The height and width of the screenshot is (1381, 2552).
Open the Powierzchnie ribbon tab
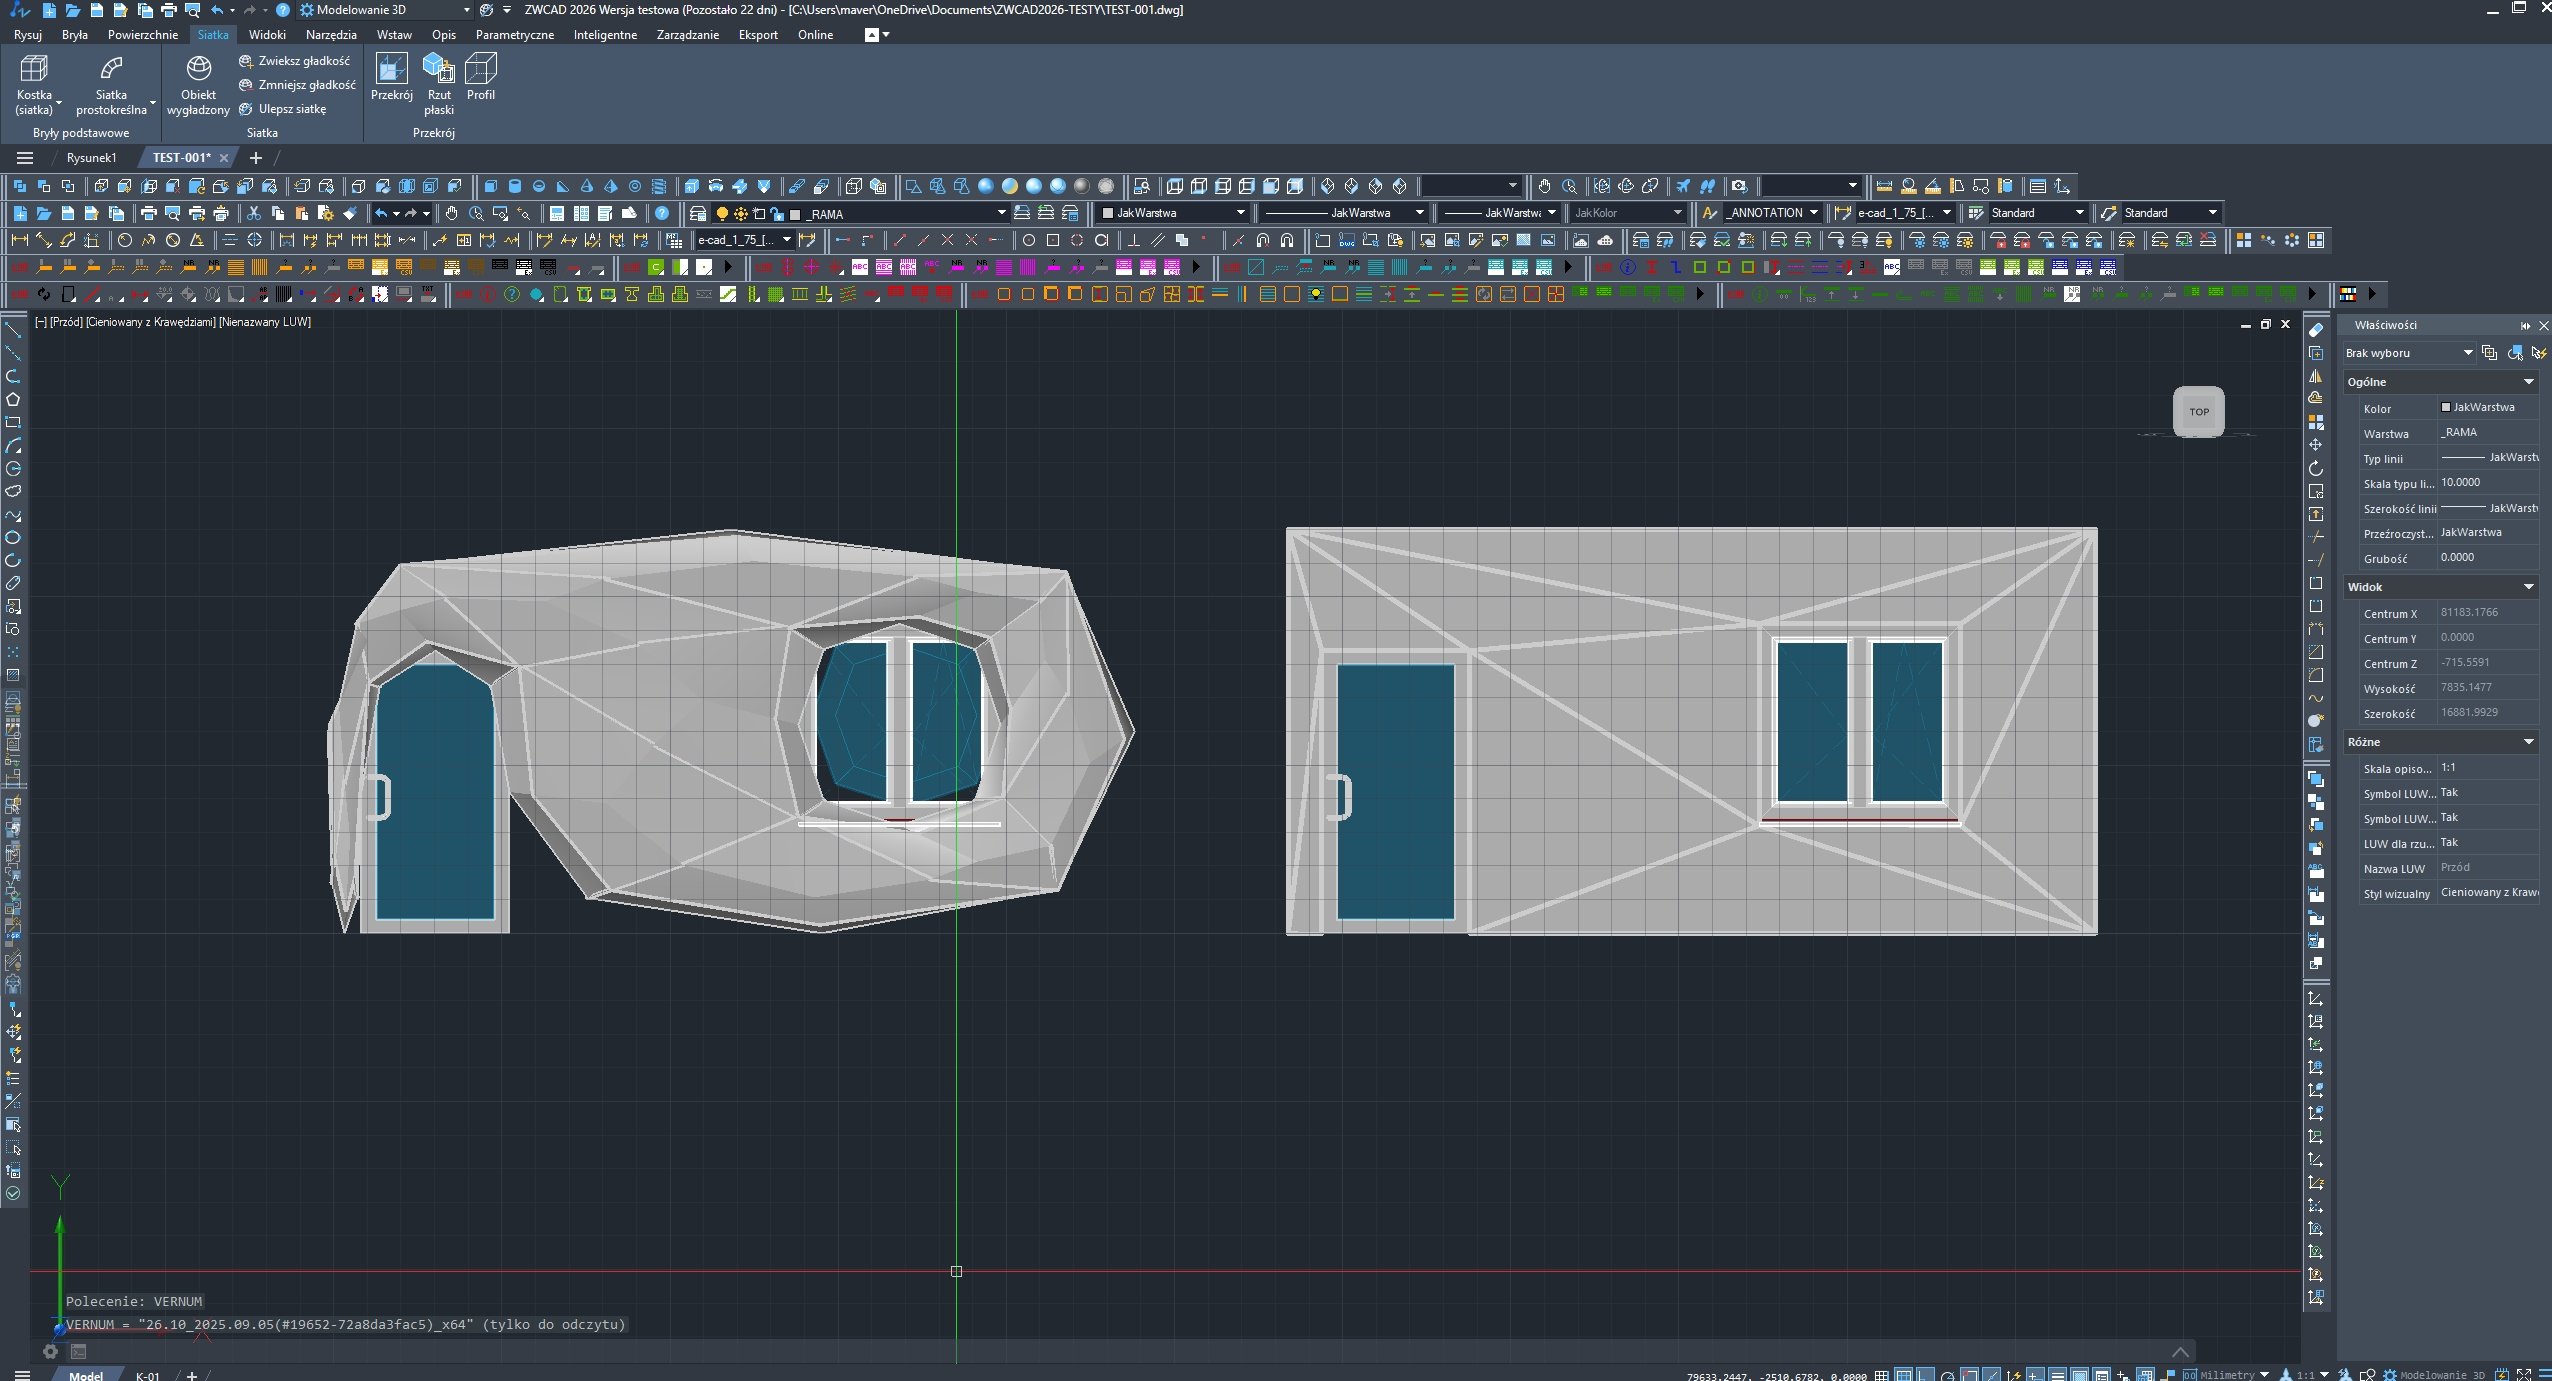click(143, 35)
